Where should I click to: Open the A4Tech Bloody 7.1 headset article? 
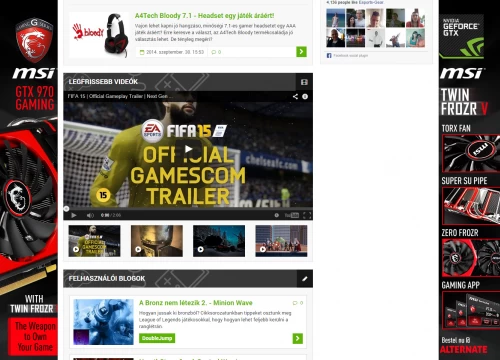pyautogui.click(x=204, y=16)
